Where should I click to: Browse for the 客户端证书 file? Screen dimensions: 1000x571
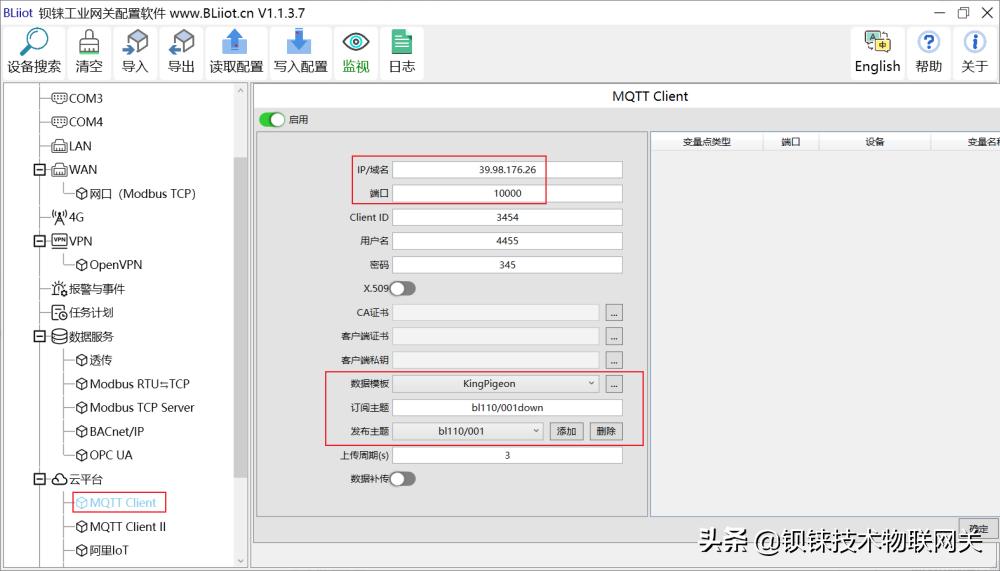(x=614, y=337)
